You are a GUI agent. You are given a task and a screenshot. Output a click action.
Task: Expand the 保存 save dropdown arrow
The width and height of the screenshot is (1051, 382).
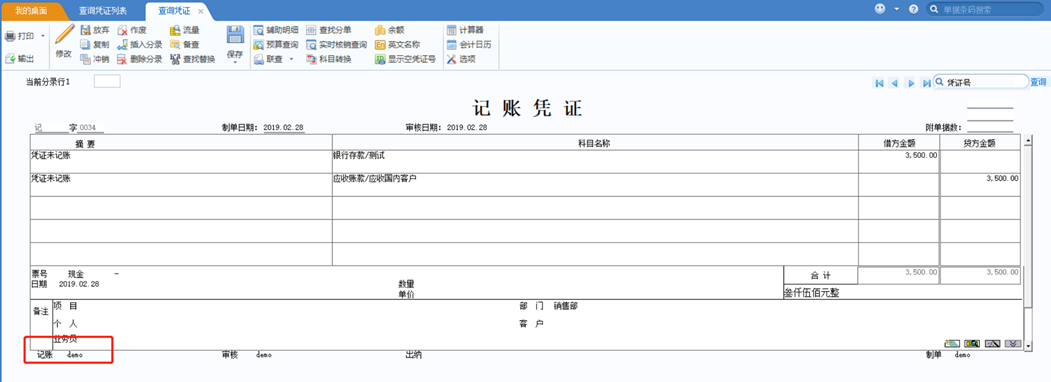pos(235,62)
